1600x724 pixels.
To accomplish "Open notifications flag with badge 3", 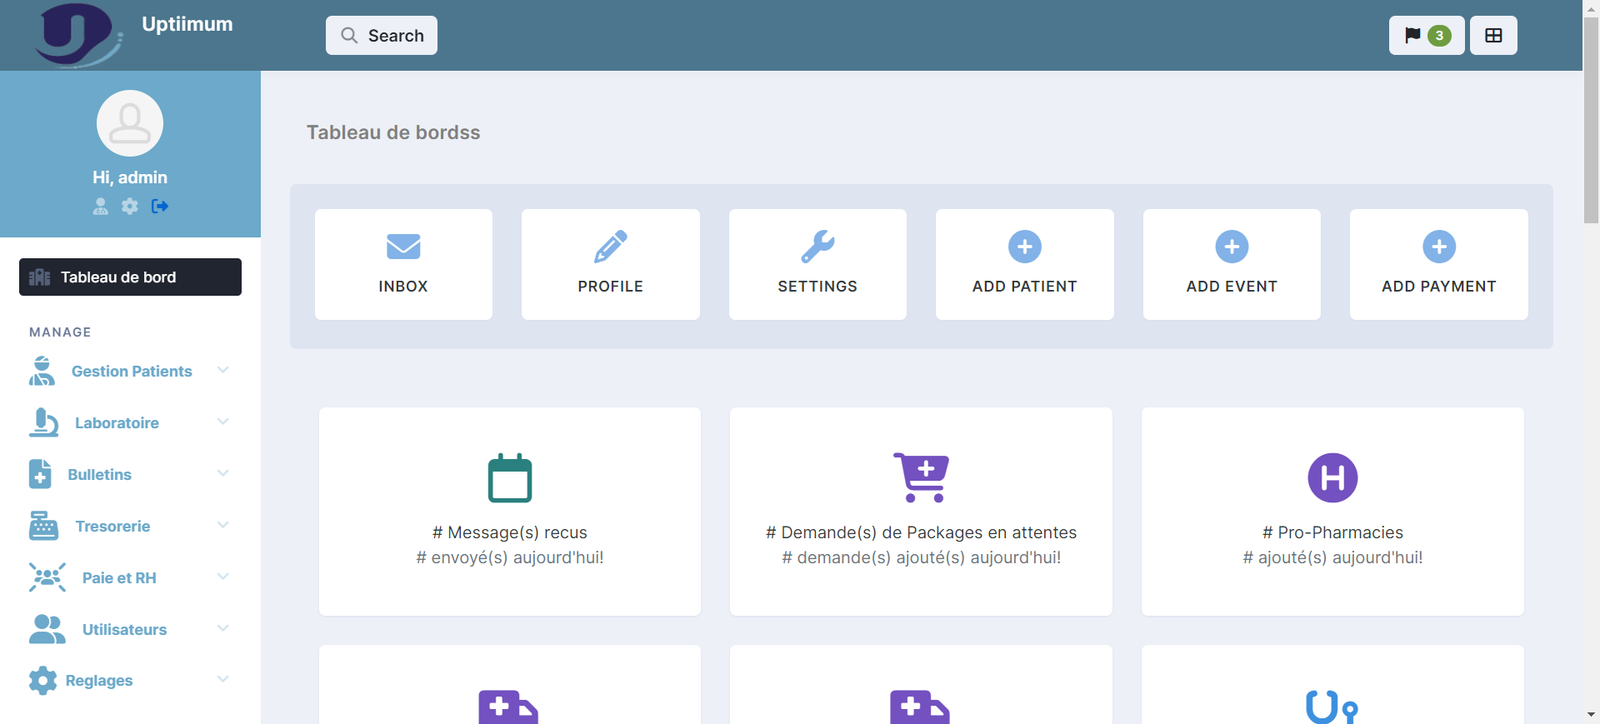I will click(1426, 36).
